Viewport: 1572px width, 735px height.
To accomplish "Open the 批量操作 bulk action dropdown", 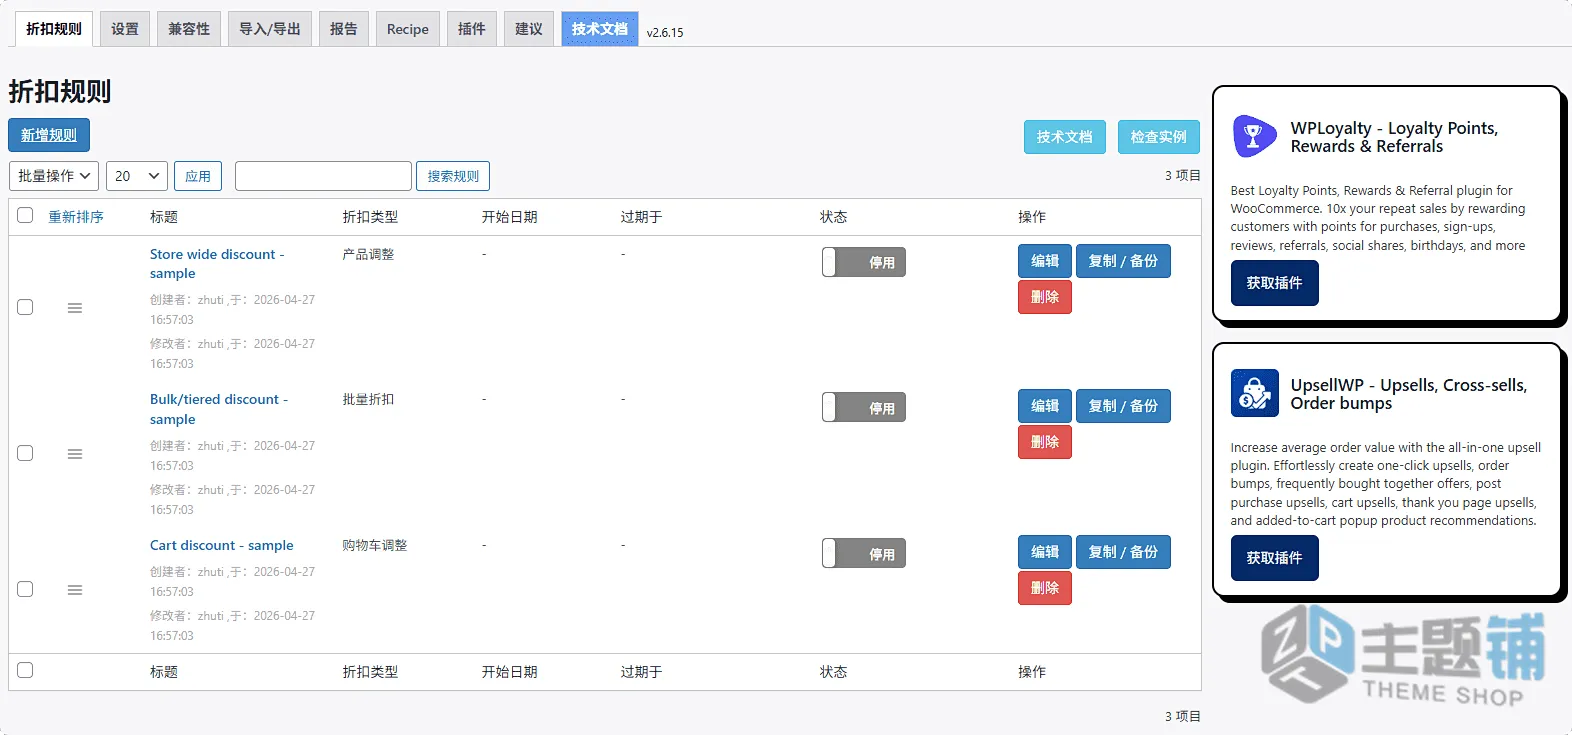I will click(x=54, y=176).
